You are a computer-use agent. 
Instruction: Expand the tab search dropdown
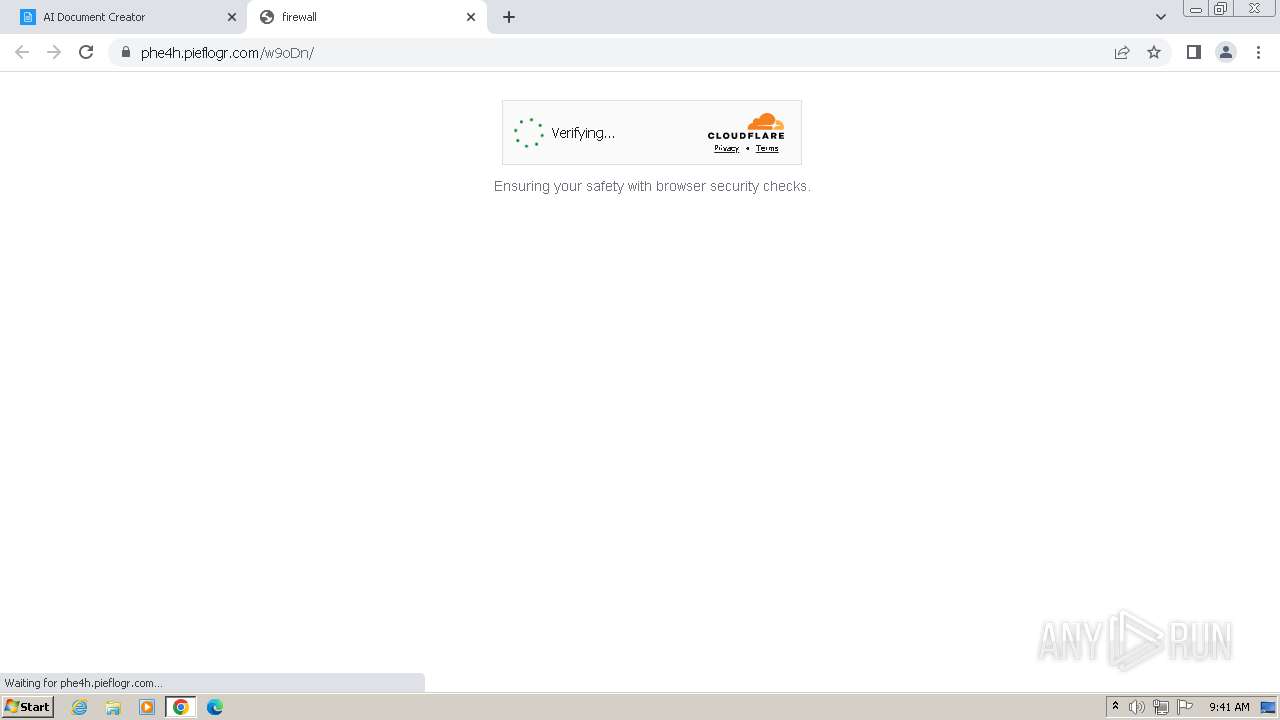tap(1161, 17)
